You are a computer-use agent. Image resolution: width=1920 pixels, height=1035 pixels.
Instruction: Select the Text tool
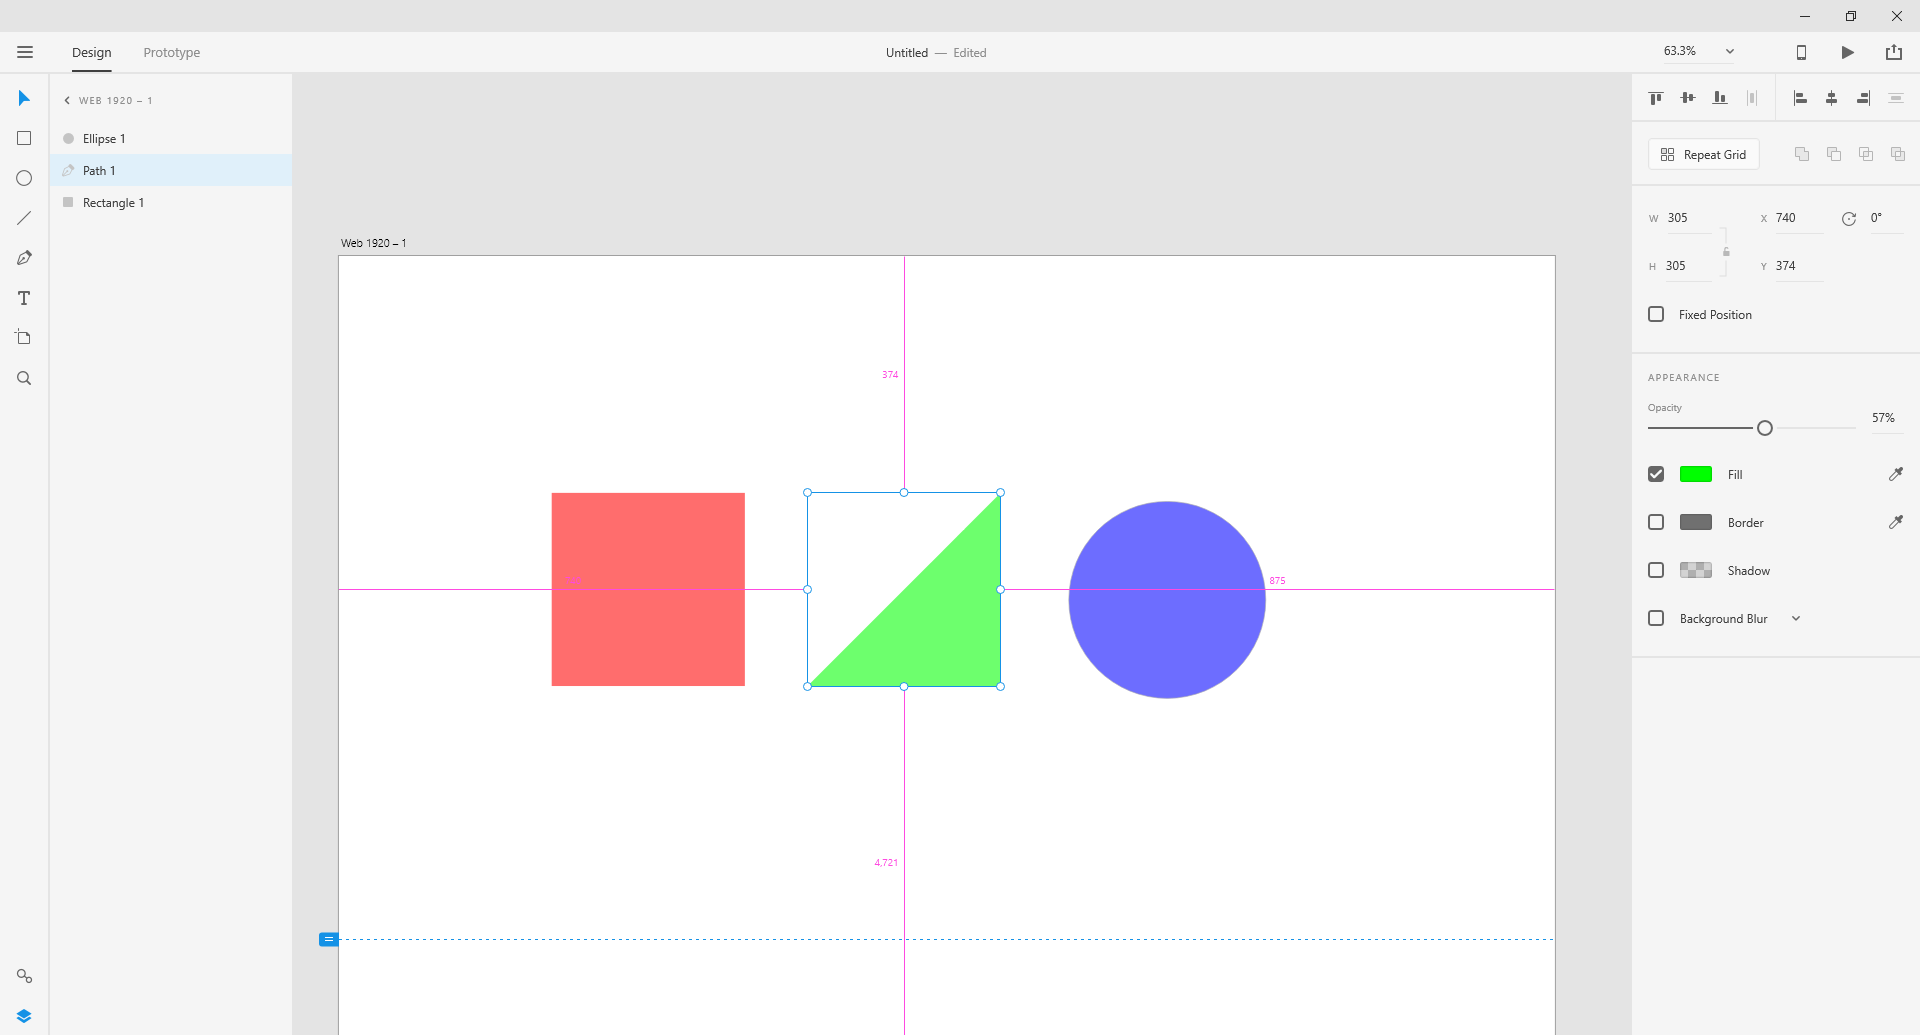point(22,297)
